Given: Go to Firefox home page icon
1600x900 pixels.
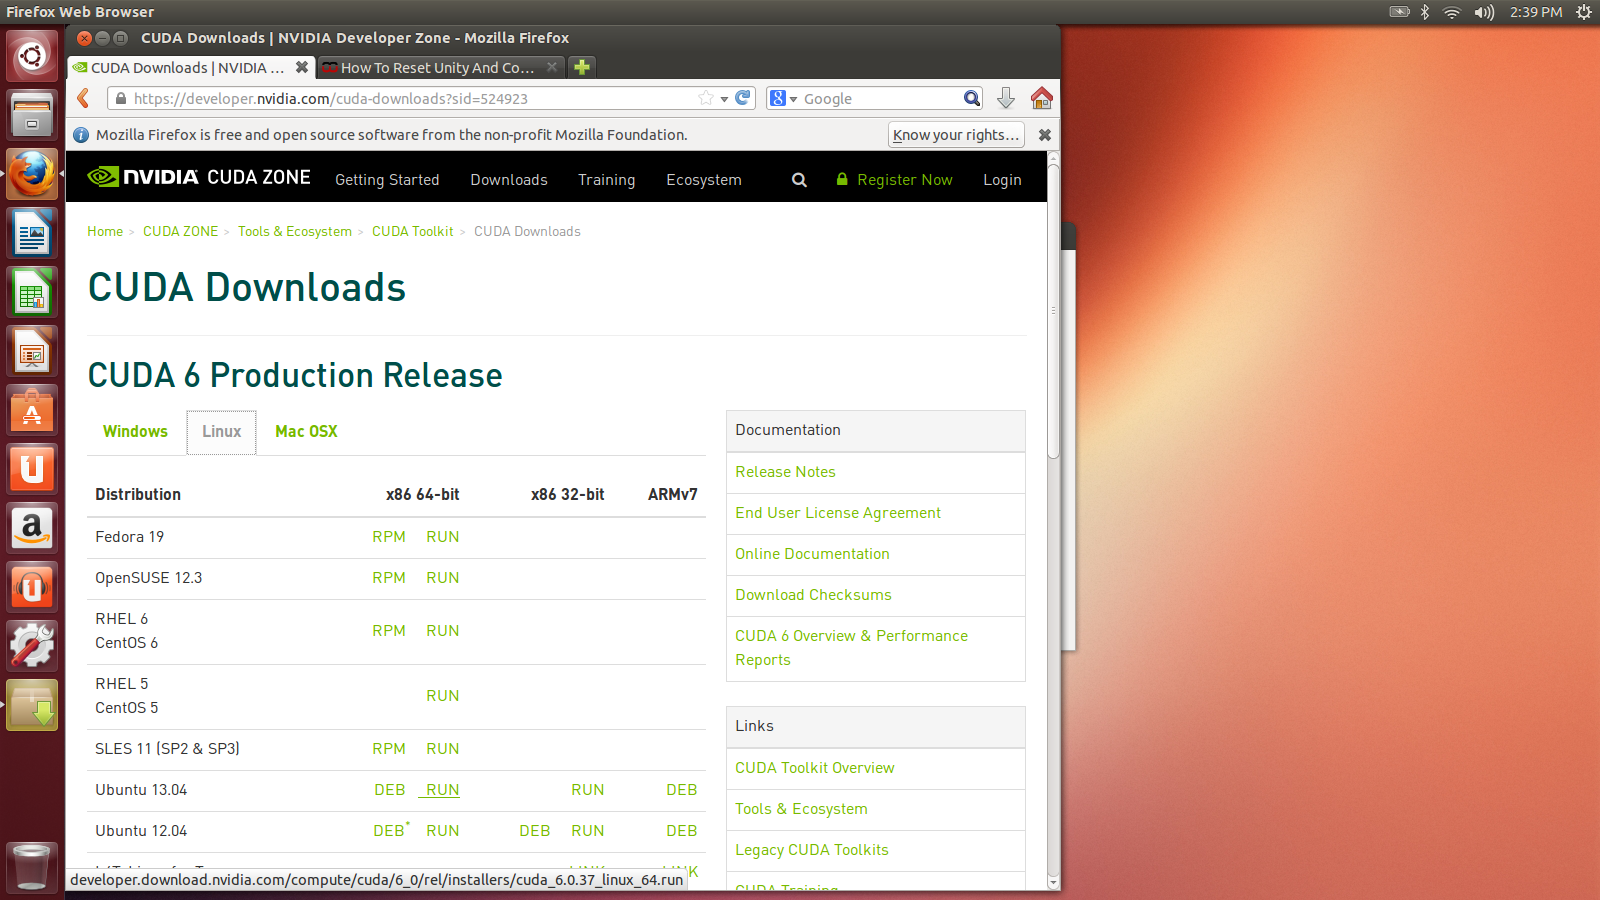Looking at the screenshot, I should (x=1041, y=98).
